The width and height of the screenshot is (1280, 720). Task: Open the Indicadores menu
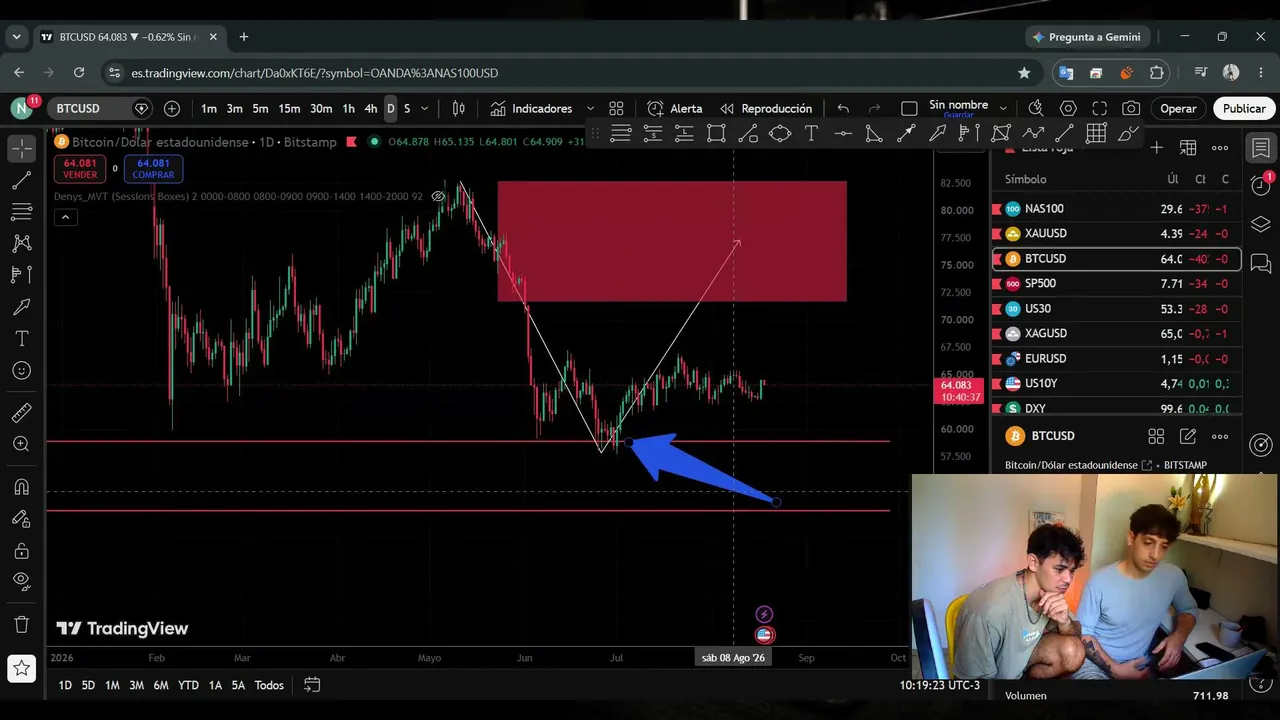pyautogui.click(x=531, y=108)
